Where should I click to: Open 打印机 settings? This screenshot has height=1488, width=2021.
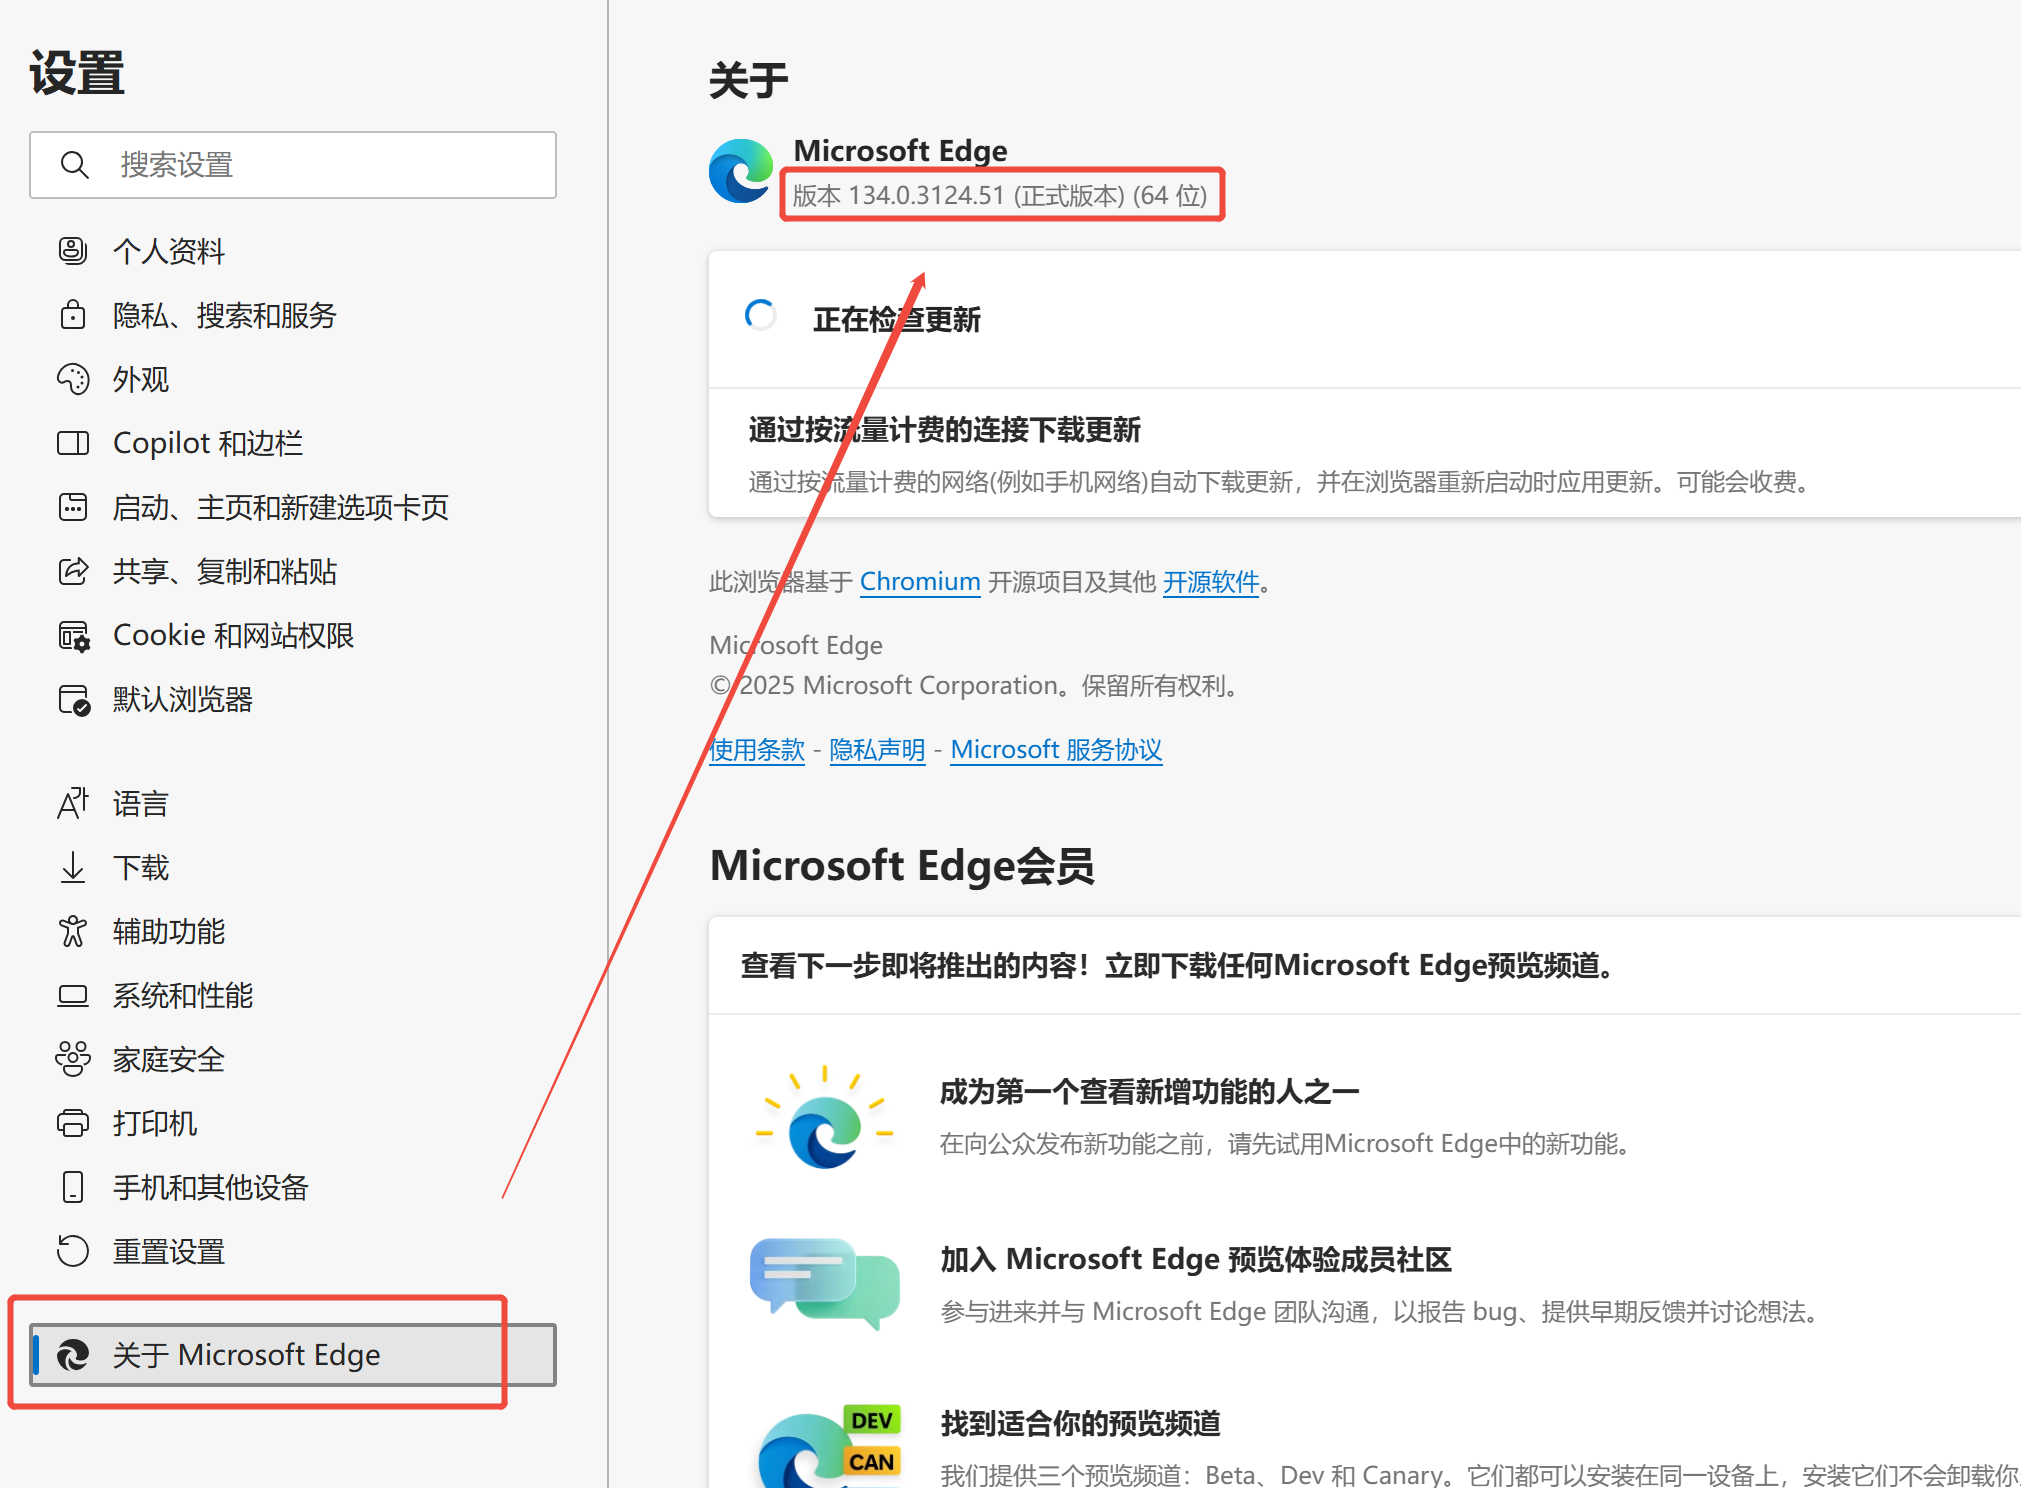155,1123
